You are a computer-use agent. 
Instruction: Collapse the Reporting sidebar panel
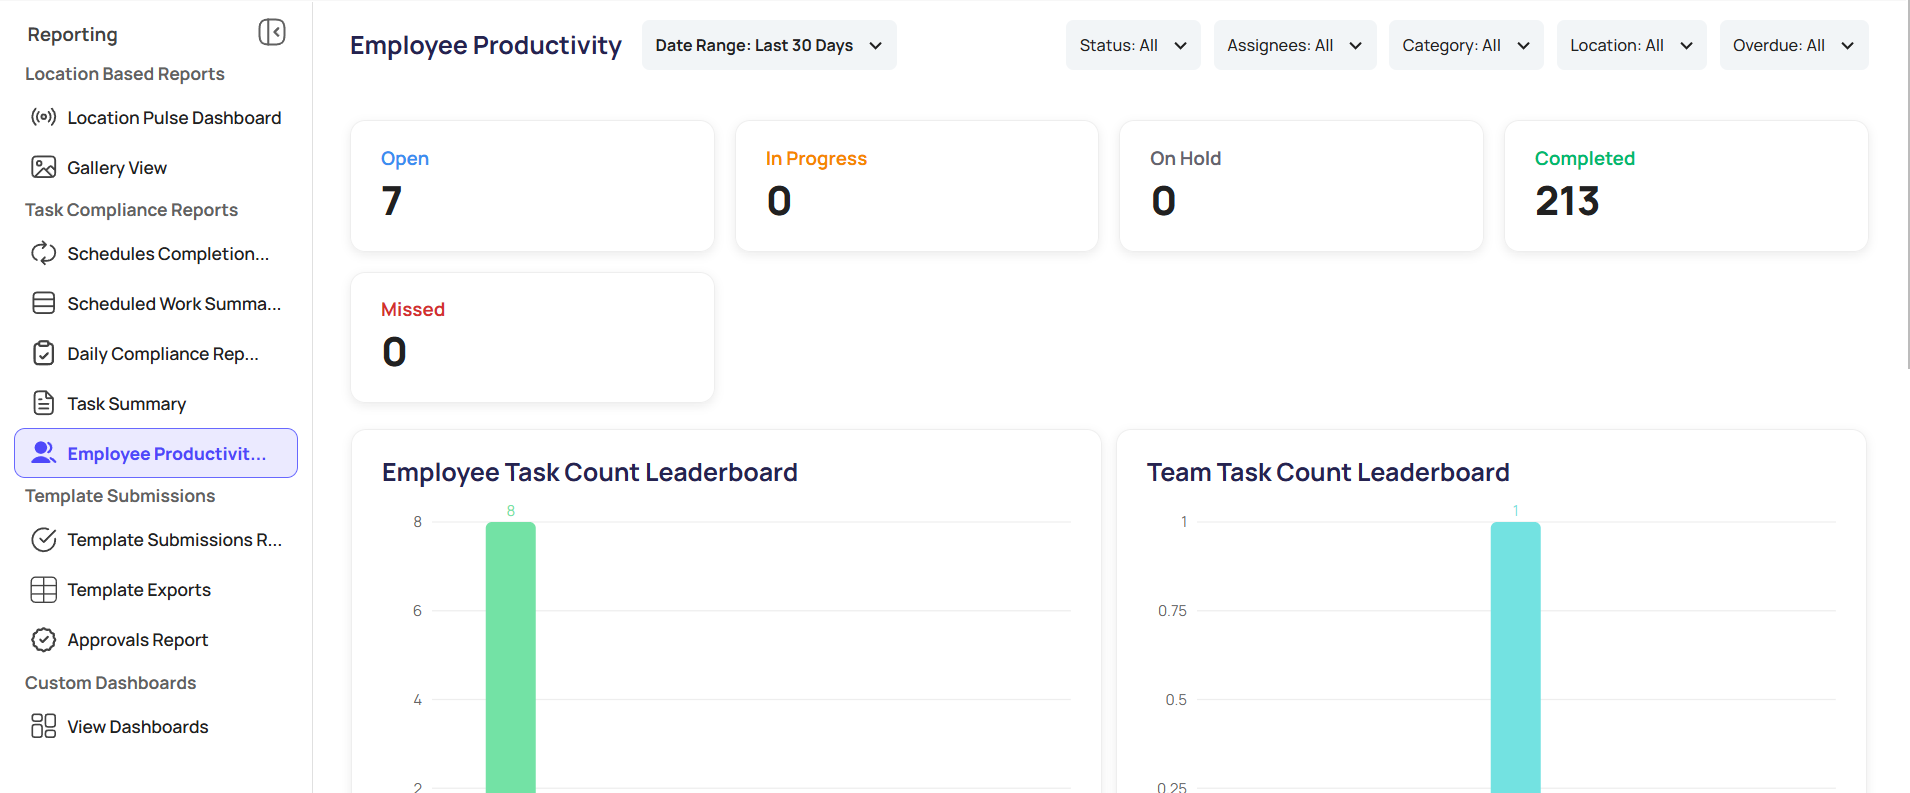(x=272, y=33)
